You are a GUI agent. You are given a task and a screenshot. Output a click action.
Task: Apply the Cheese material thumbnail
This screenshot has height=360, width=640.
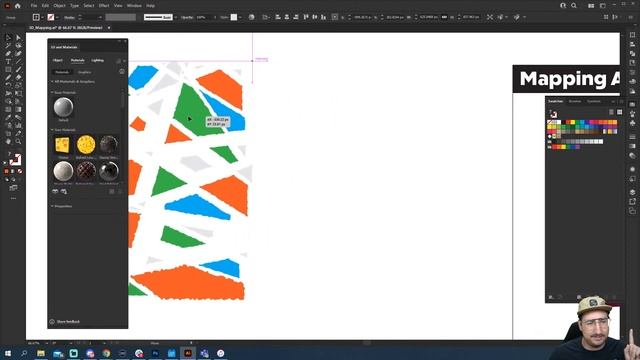pos(62,145)
